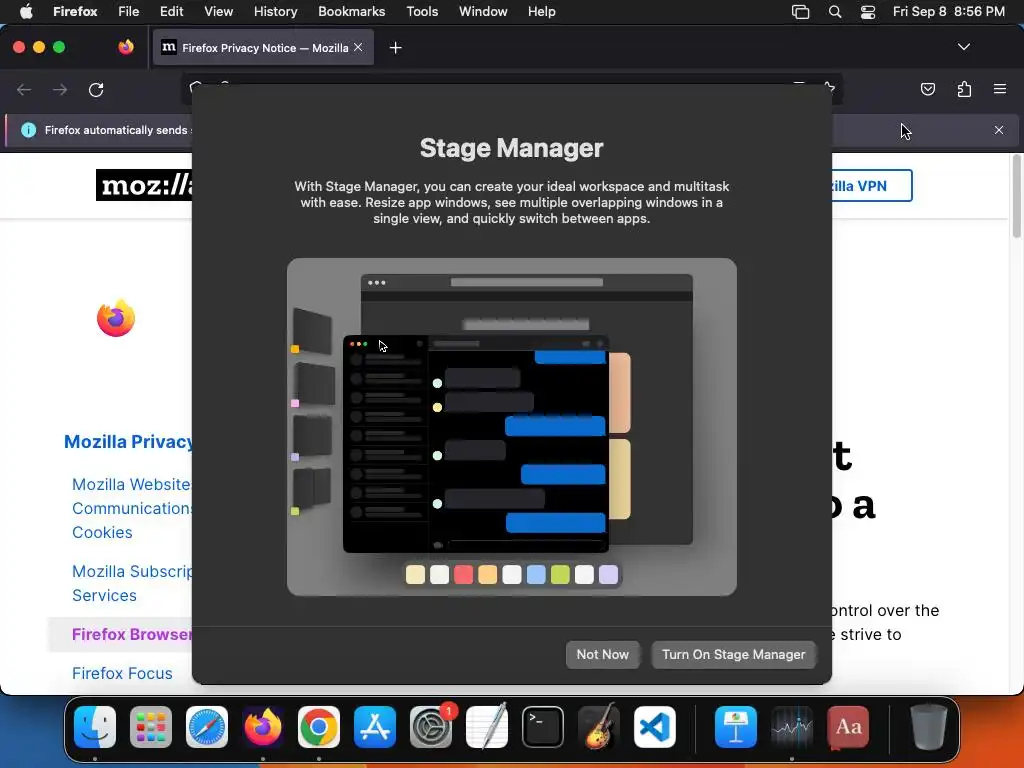
Task: Open the History menu
Action: point(275,11)
